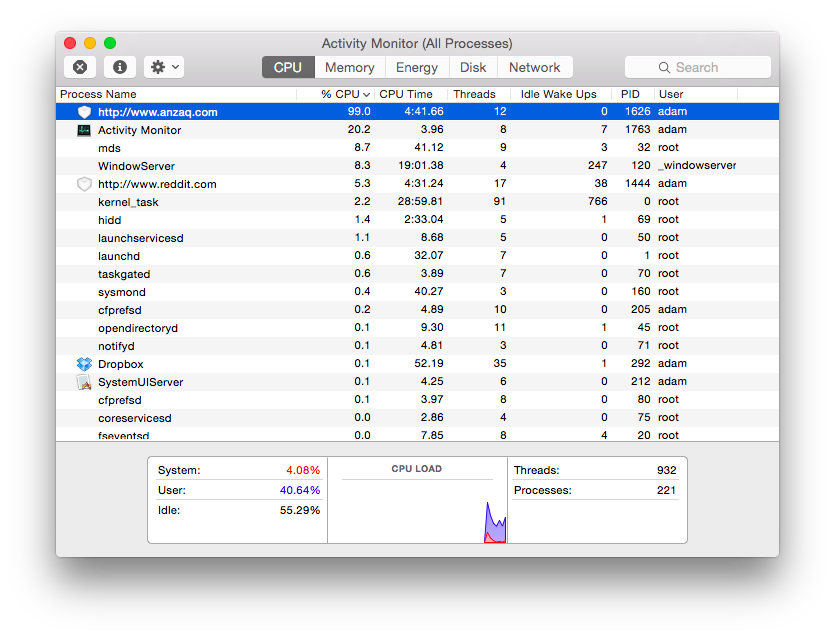Select the Activity Monitor process name
The height and width of the screenshot is (637, 835).
pyautogui.click(x=140, y=130)
